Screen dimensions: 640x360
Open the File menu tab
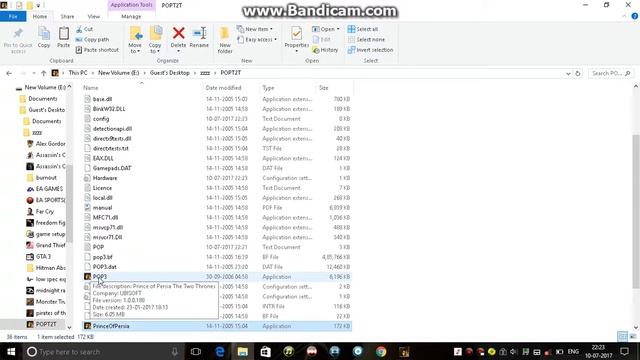pyautogui.click(x=13, y=16)
